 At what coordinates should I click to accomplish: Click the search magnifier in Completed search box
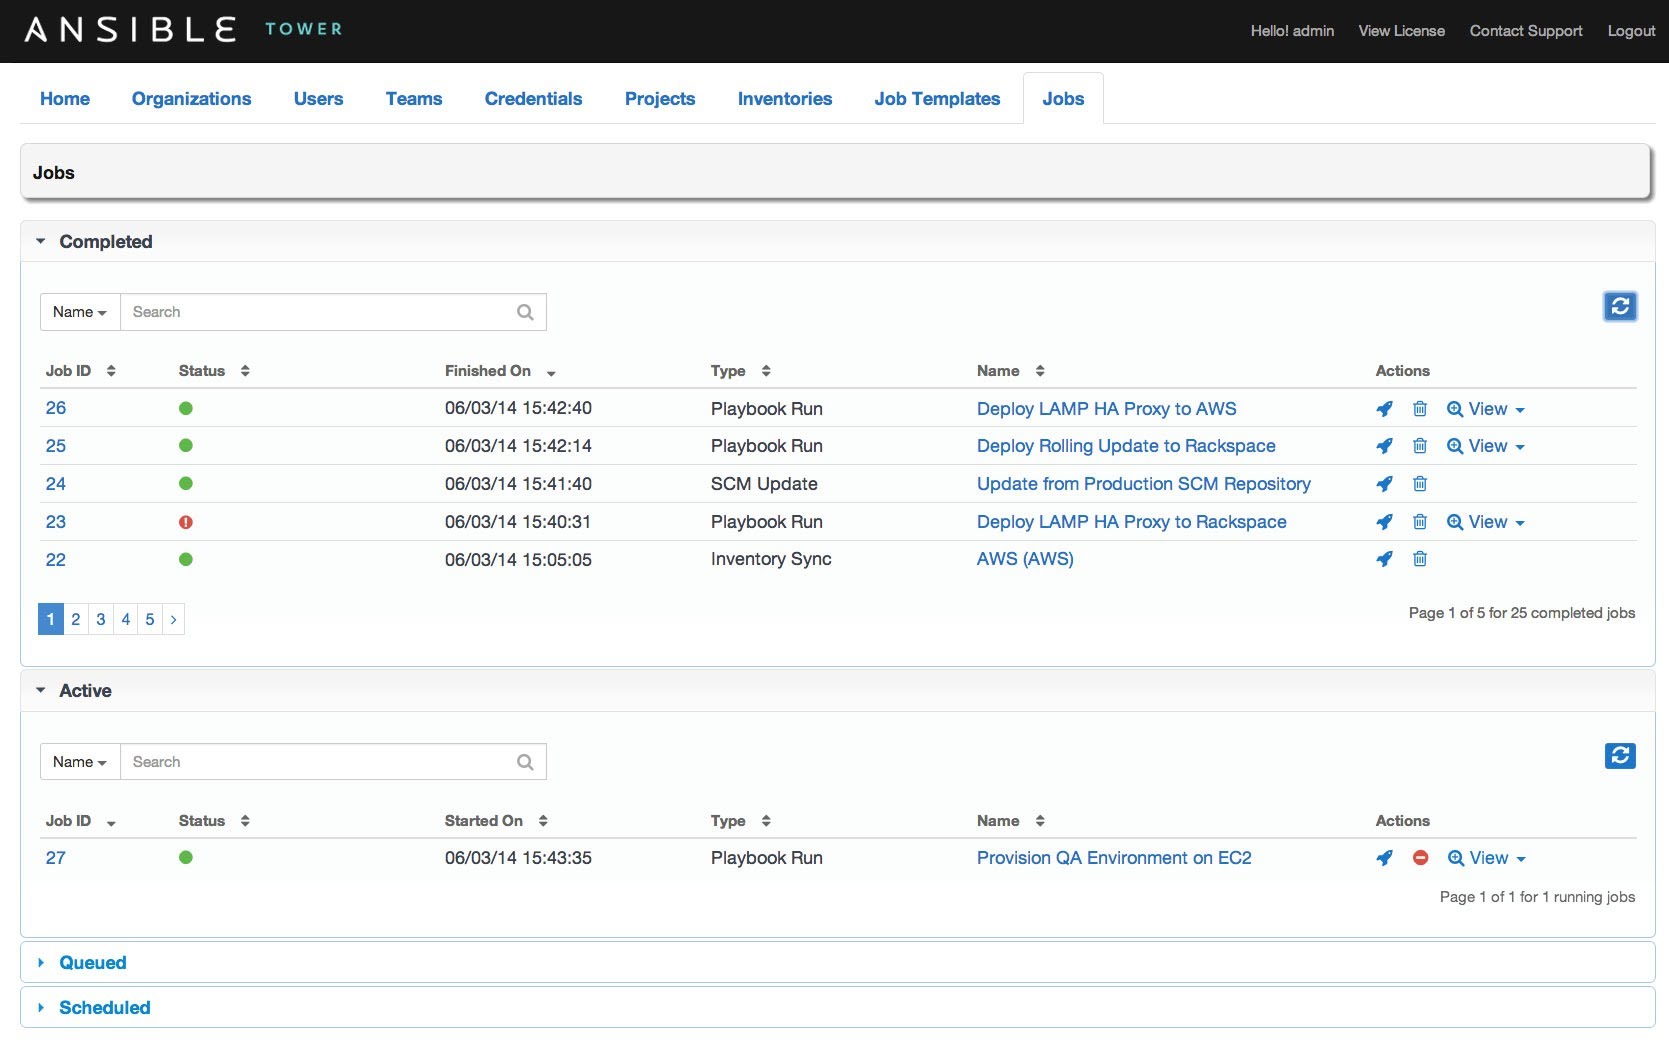525,312
